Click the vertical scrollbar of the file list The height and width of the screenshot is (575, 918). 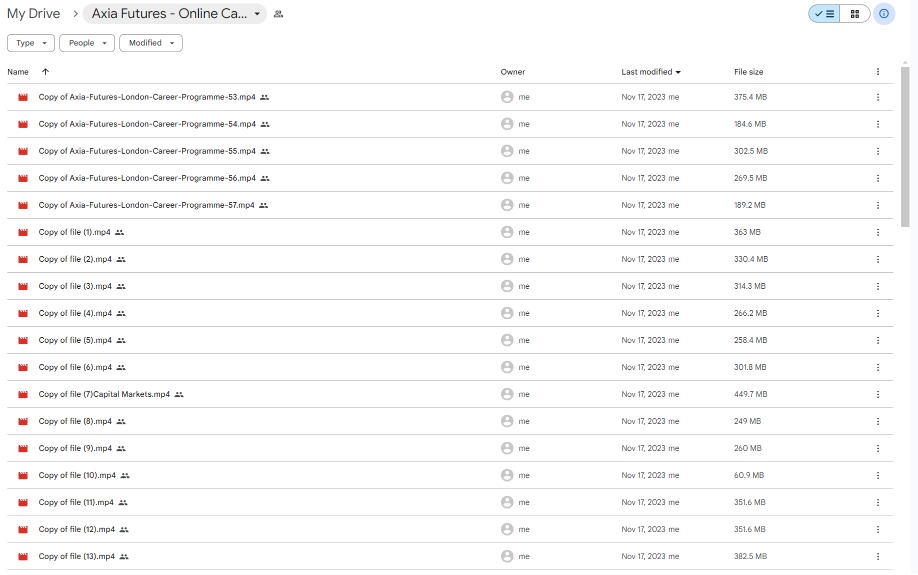point(904,150)
